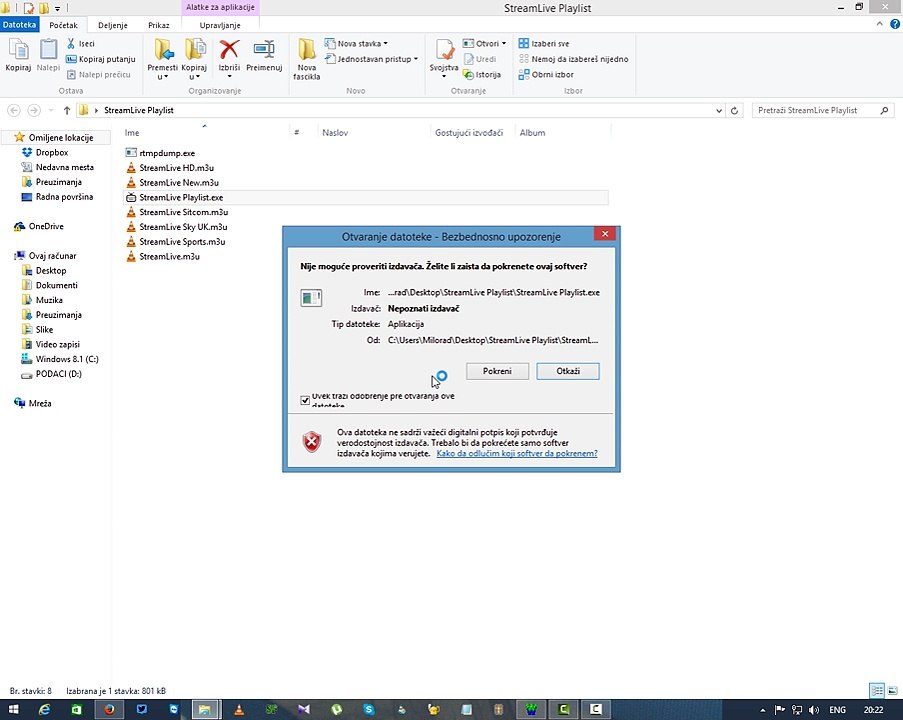Open Mreža in the navigation pane

(32, 403)
